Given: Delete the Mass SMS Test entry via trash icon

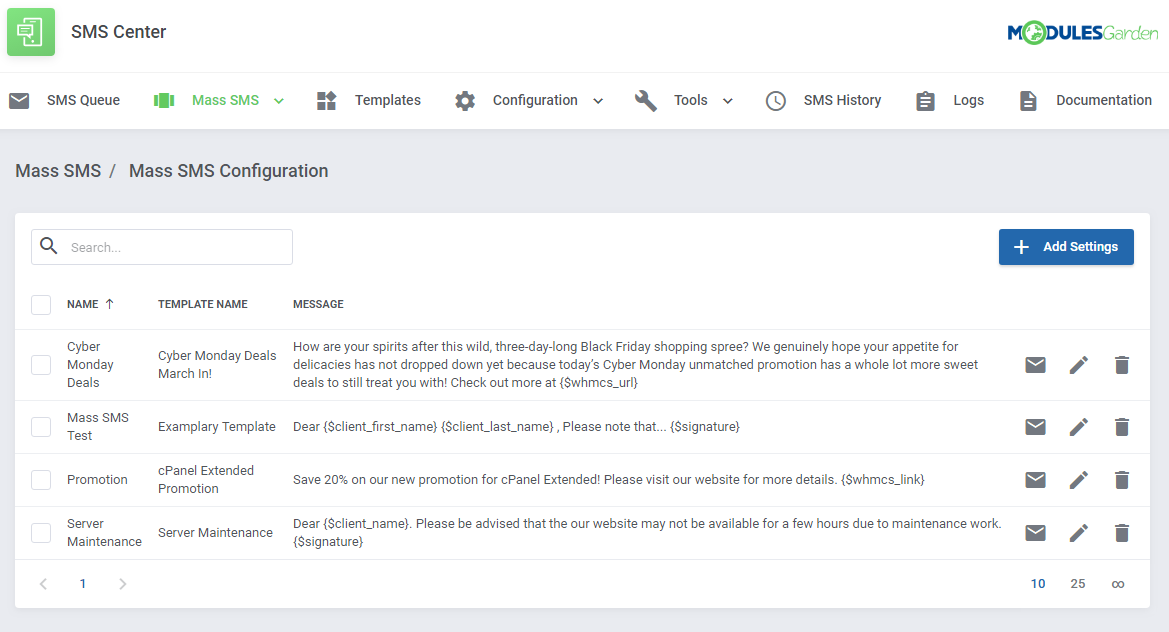Looking at the screenshot, I should (x=1121, y=427).
